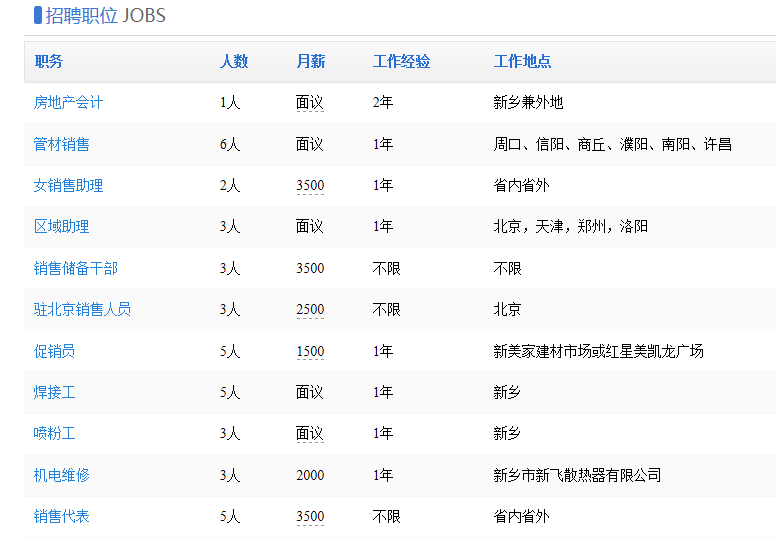Screen dimensions: 776x538
Task: Click the 人数 column header
Action: pos(234,61)
